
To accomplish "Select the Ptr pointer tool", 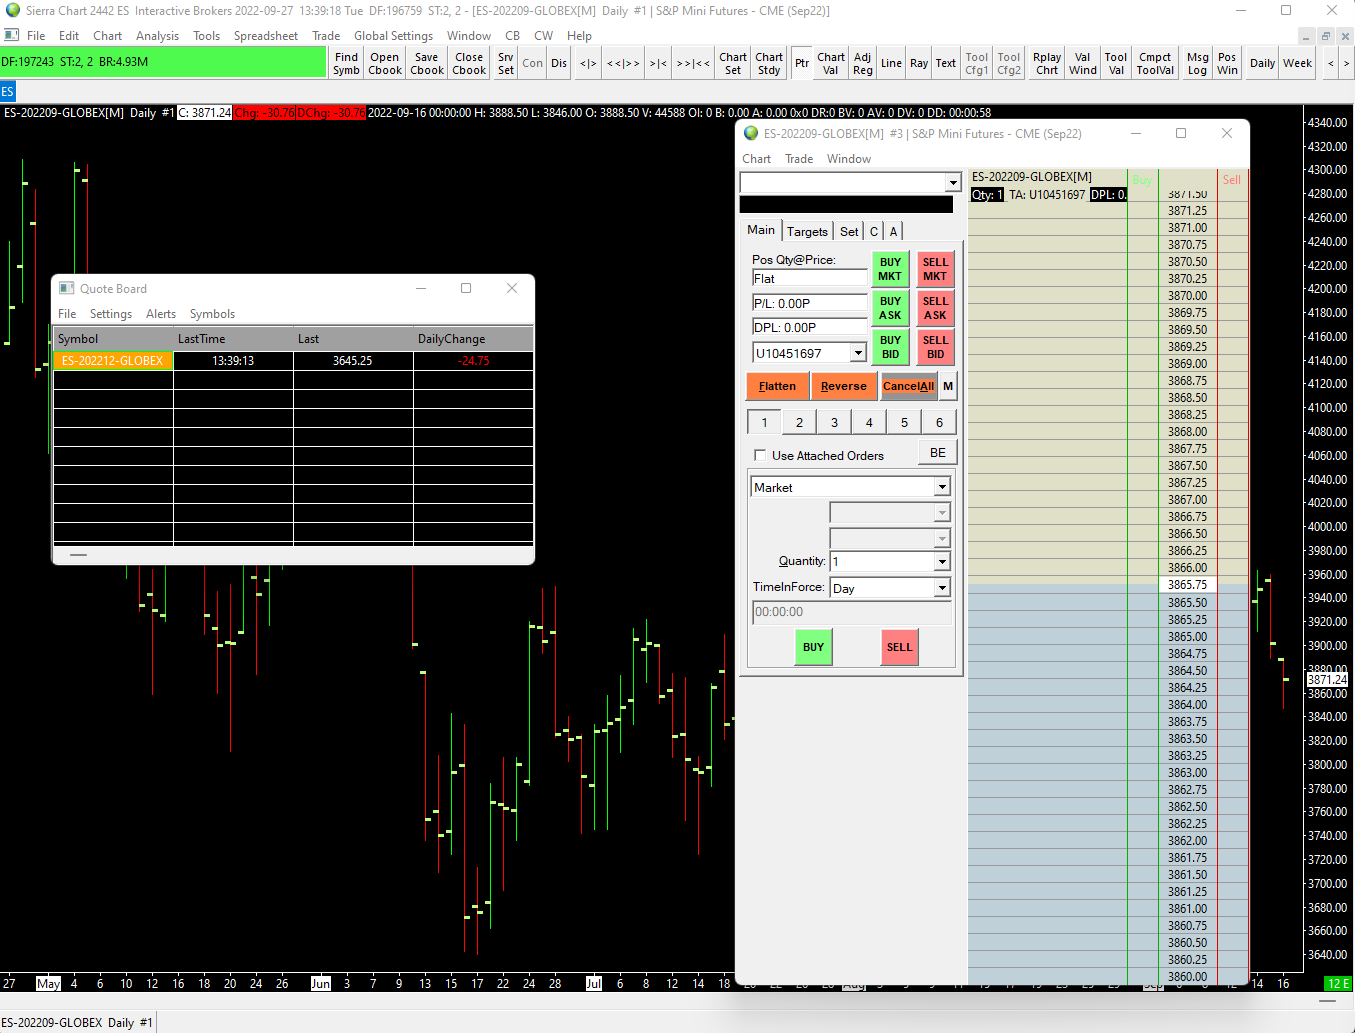I will [802, 63].
